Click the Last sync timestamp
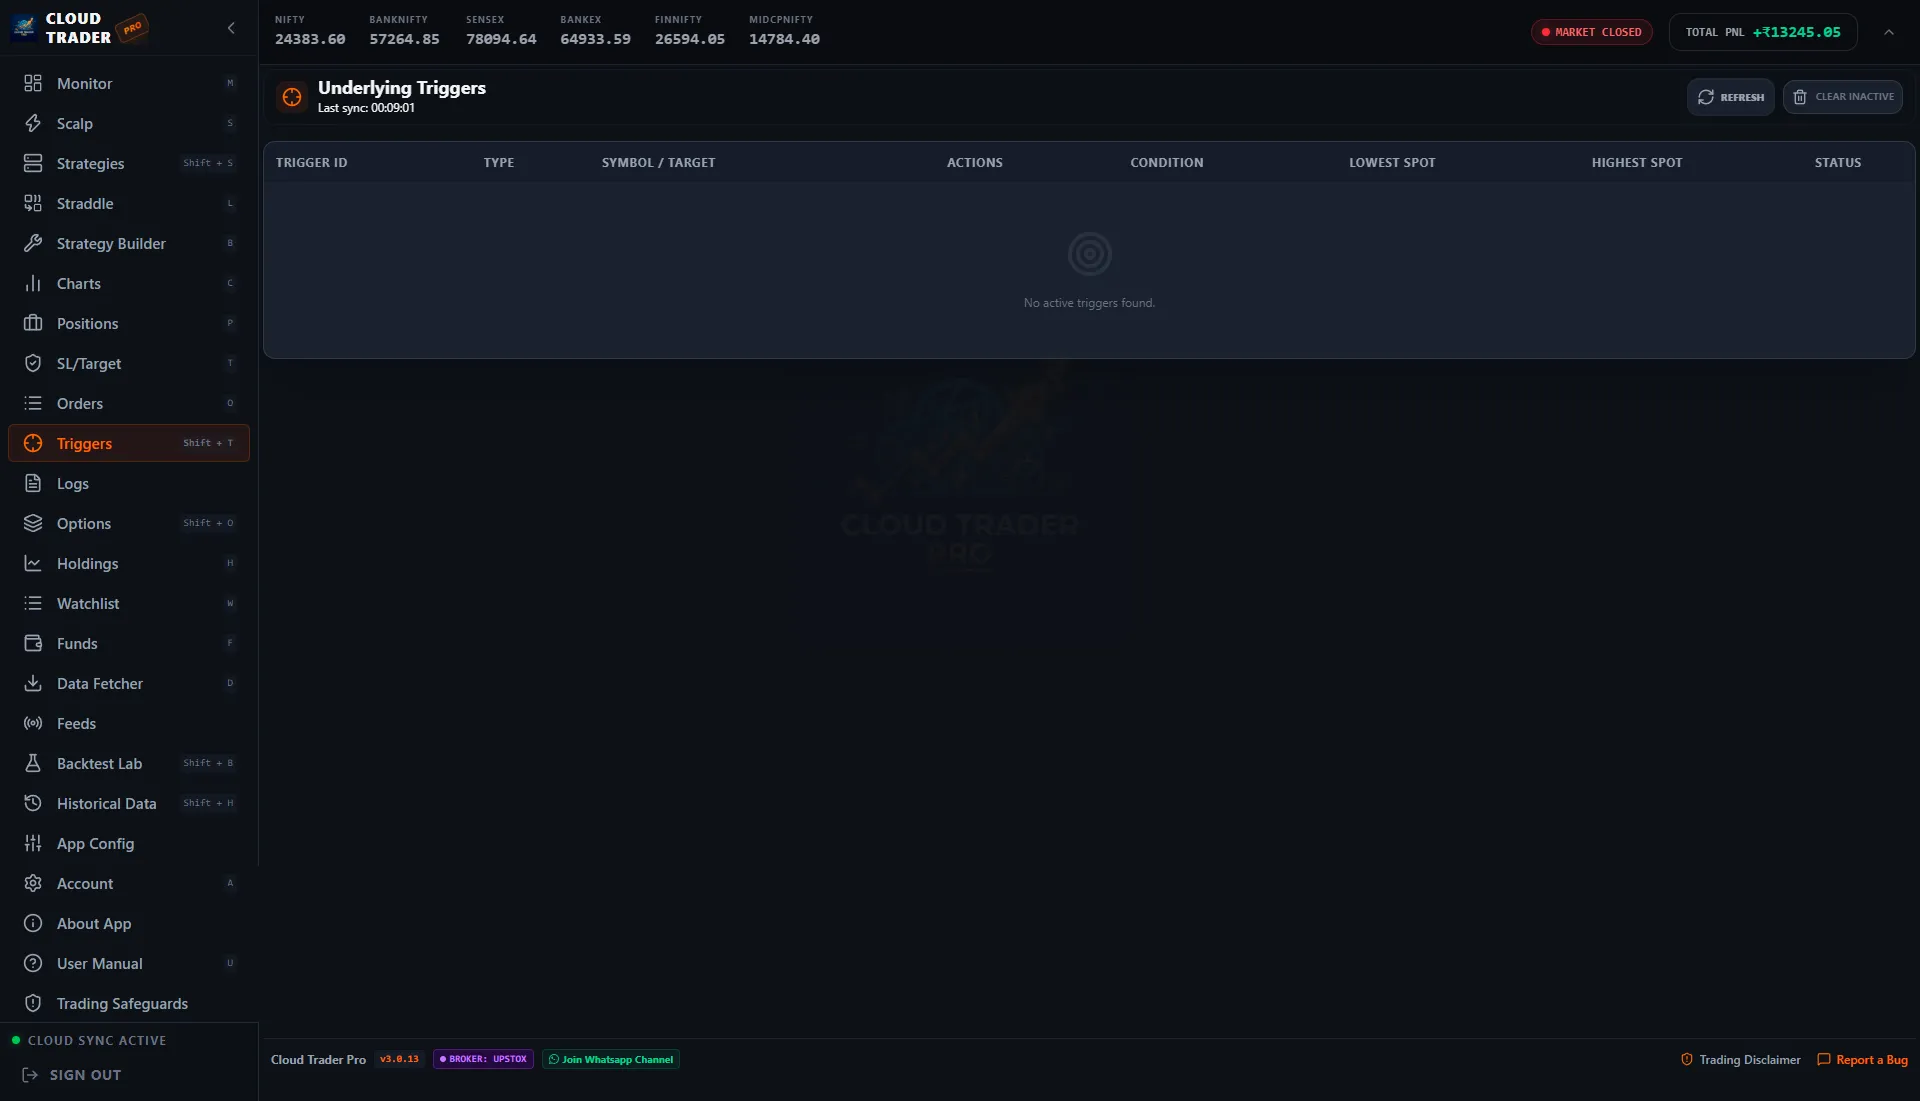The image size is (1920, 1101). click(366, 108)
